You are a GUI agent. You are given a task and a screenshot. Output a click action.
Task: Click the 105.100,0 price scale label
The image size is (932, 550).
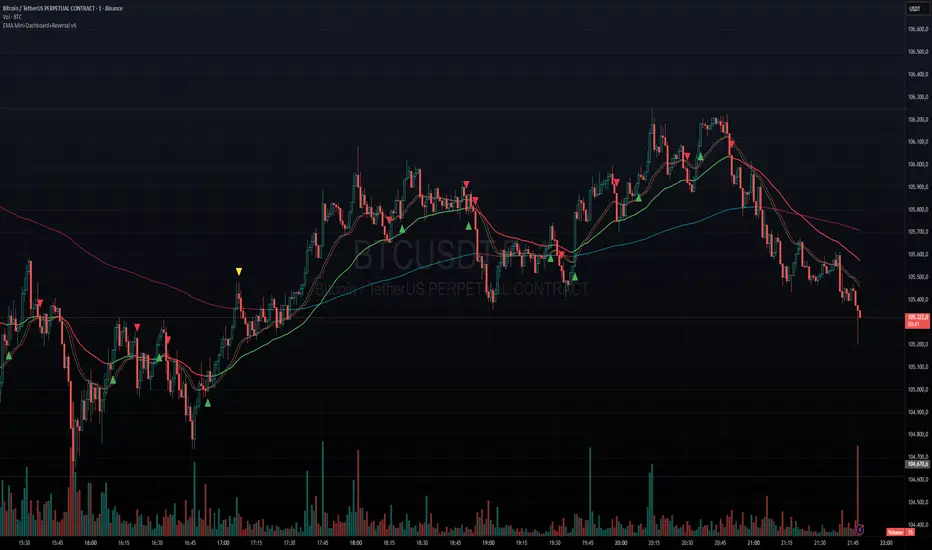(918, 367)
